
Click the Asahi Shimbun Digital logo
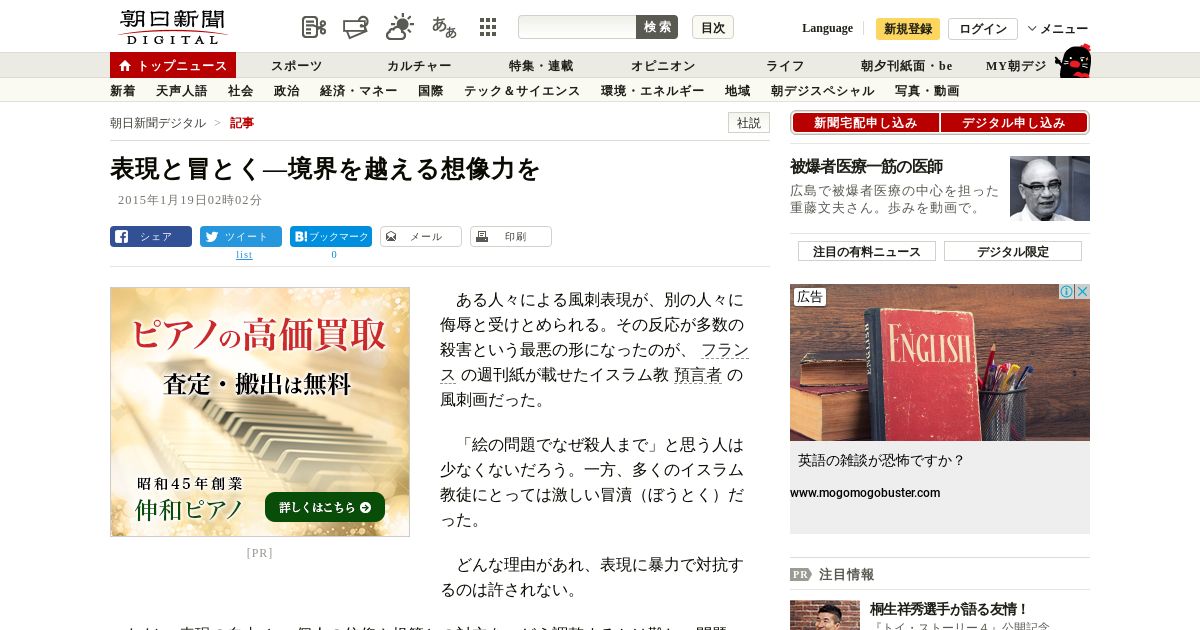point(172,27)
